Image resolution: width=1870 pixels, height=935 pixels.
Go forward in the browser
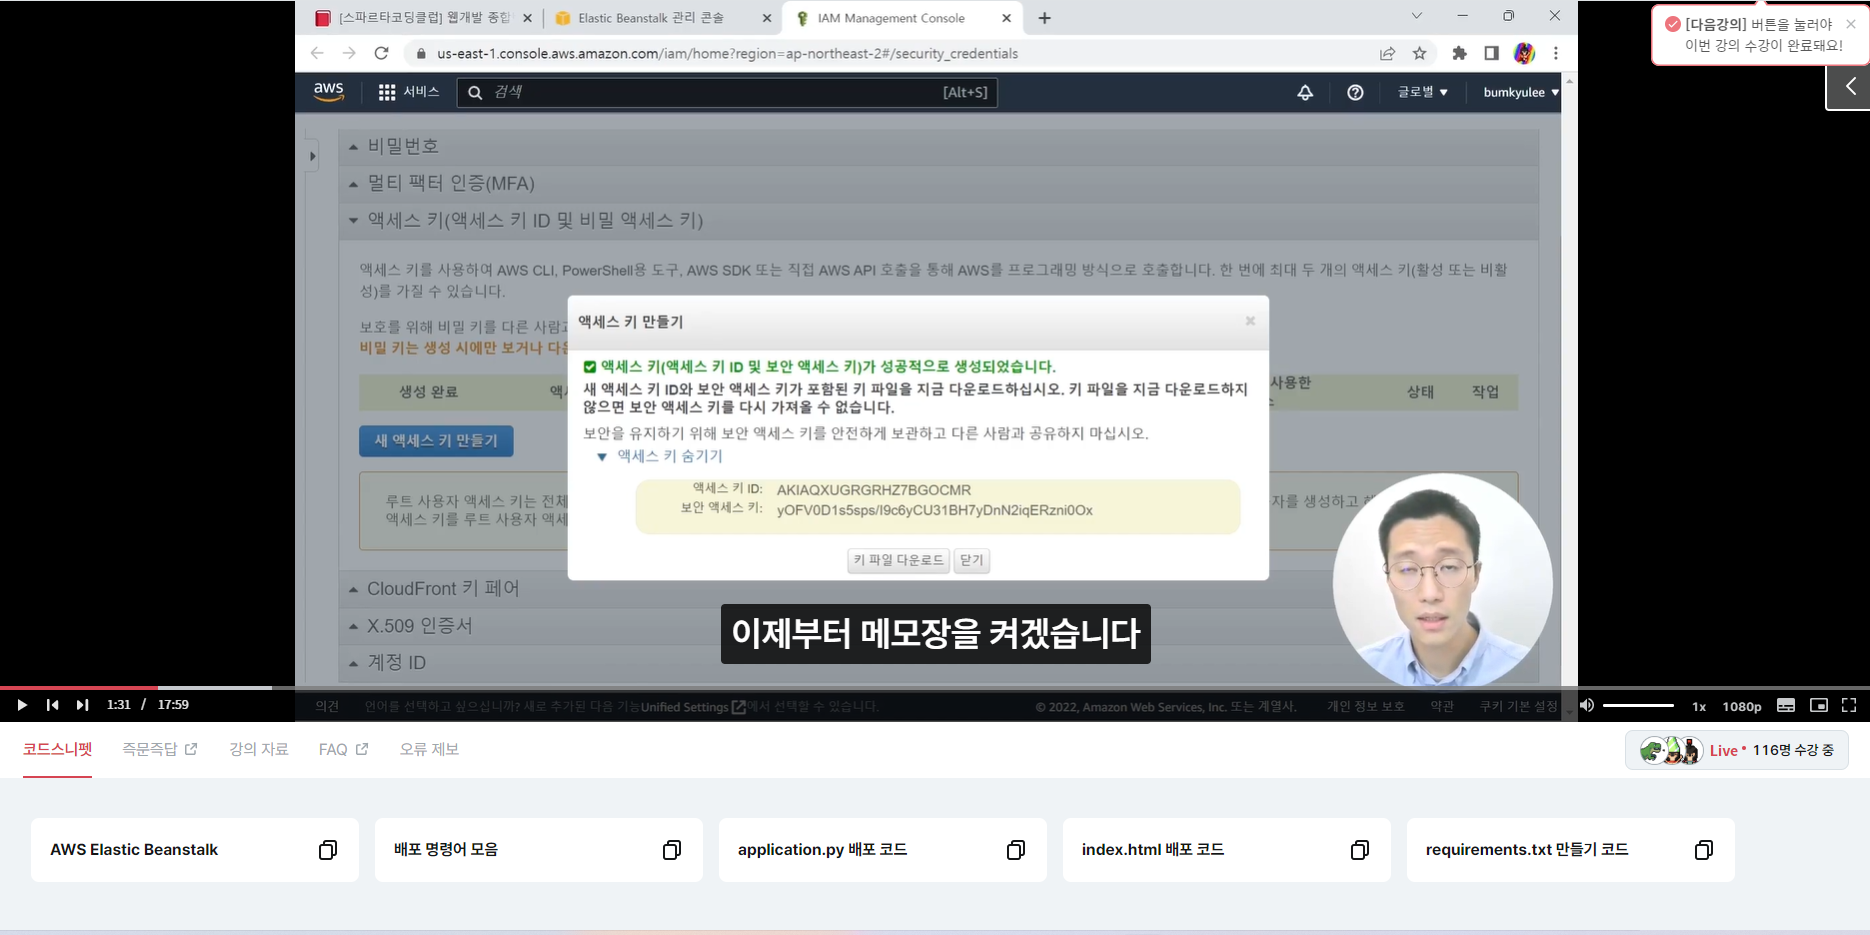(x=349, y=53)
